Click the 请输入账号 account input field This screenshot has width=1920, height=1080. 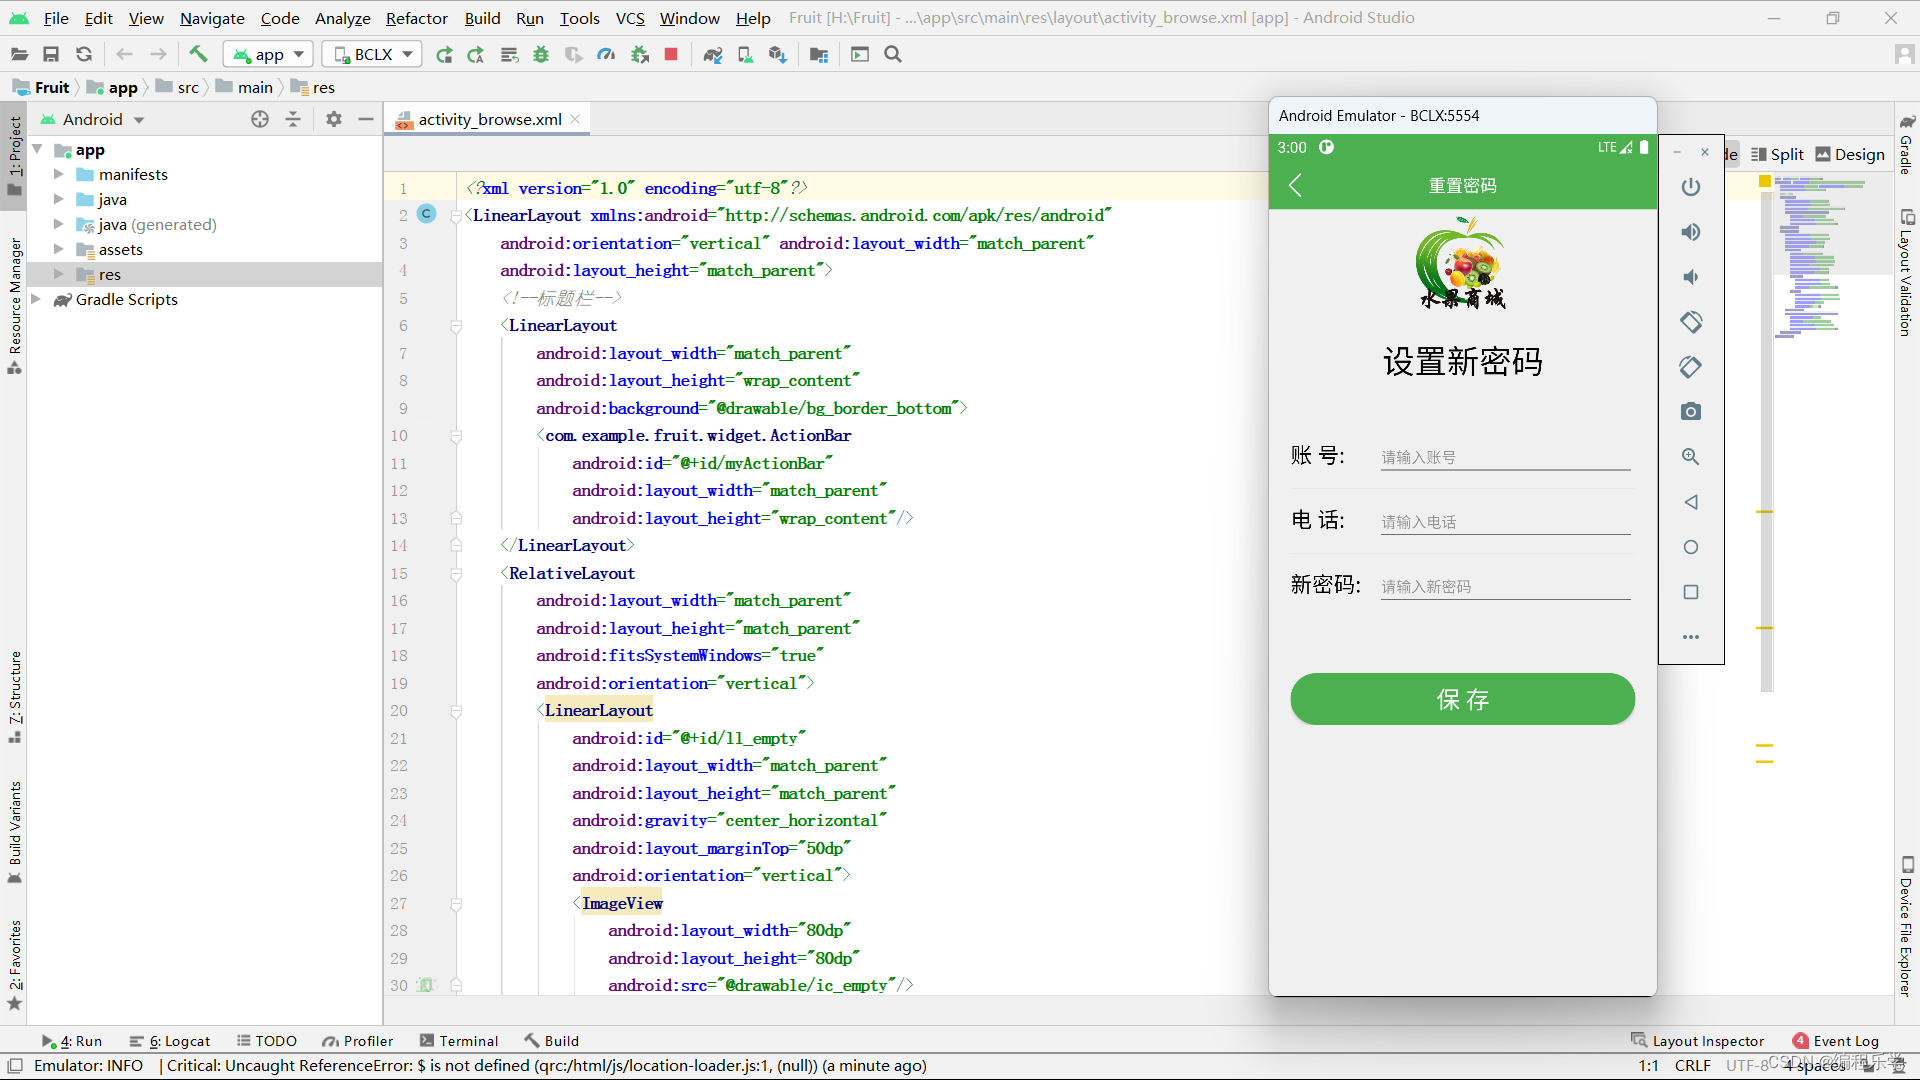point(1504,457)
